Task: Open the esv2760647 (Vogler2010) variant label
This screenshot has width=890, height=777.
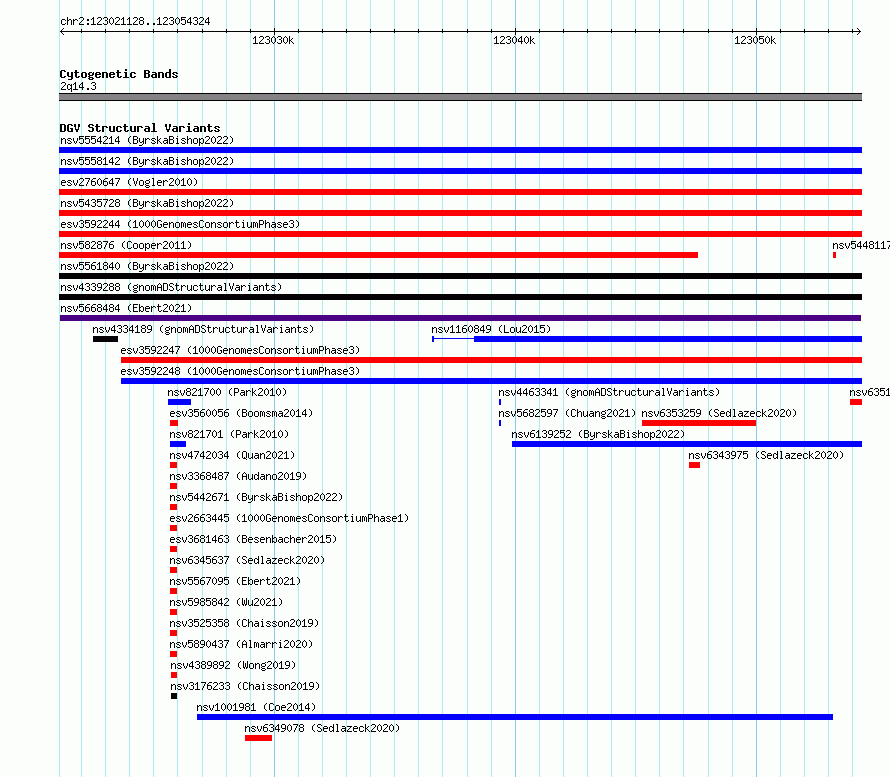Action: pos(129,182)
